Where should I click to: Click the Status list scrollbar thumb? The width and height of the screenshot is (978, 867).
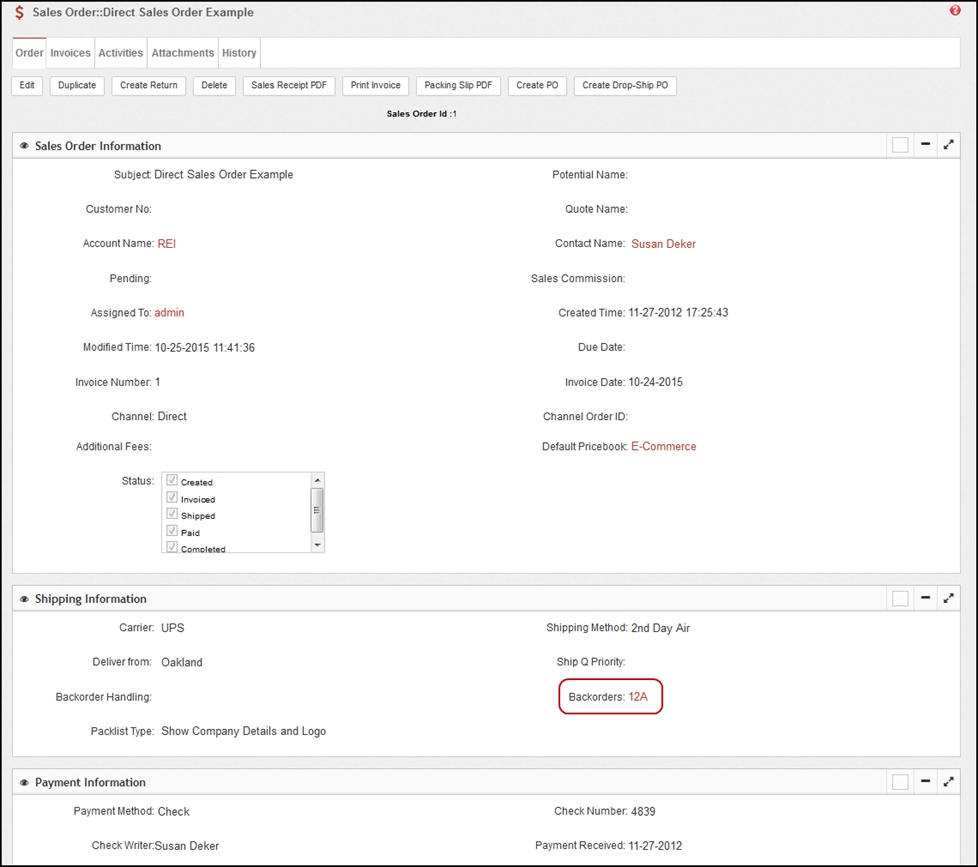click(x=317, y=510)
